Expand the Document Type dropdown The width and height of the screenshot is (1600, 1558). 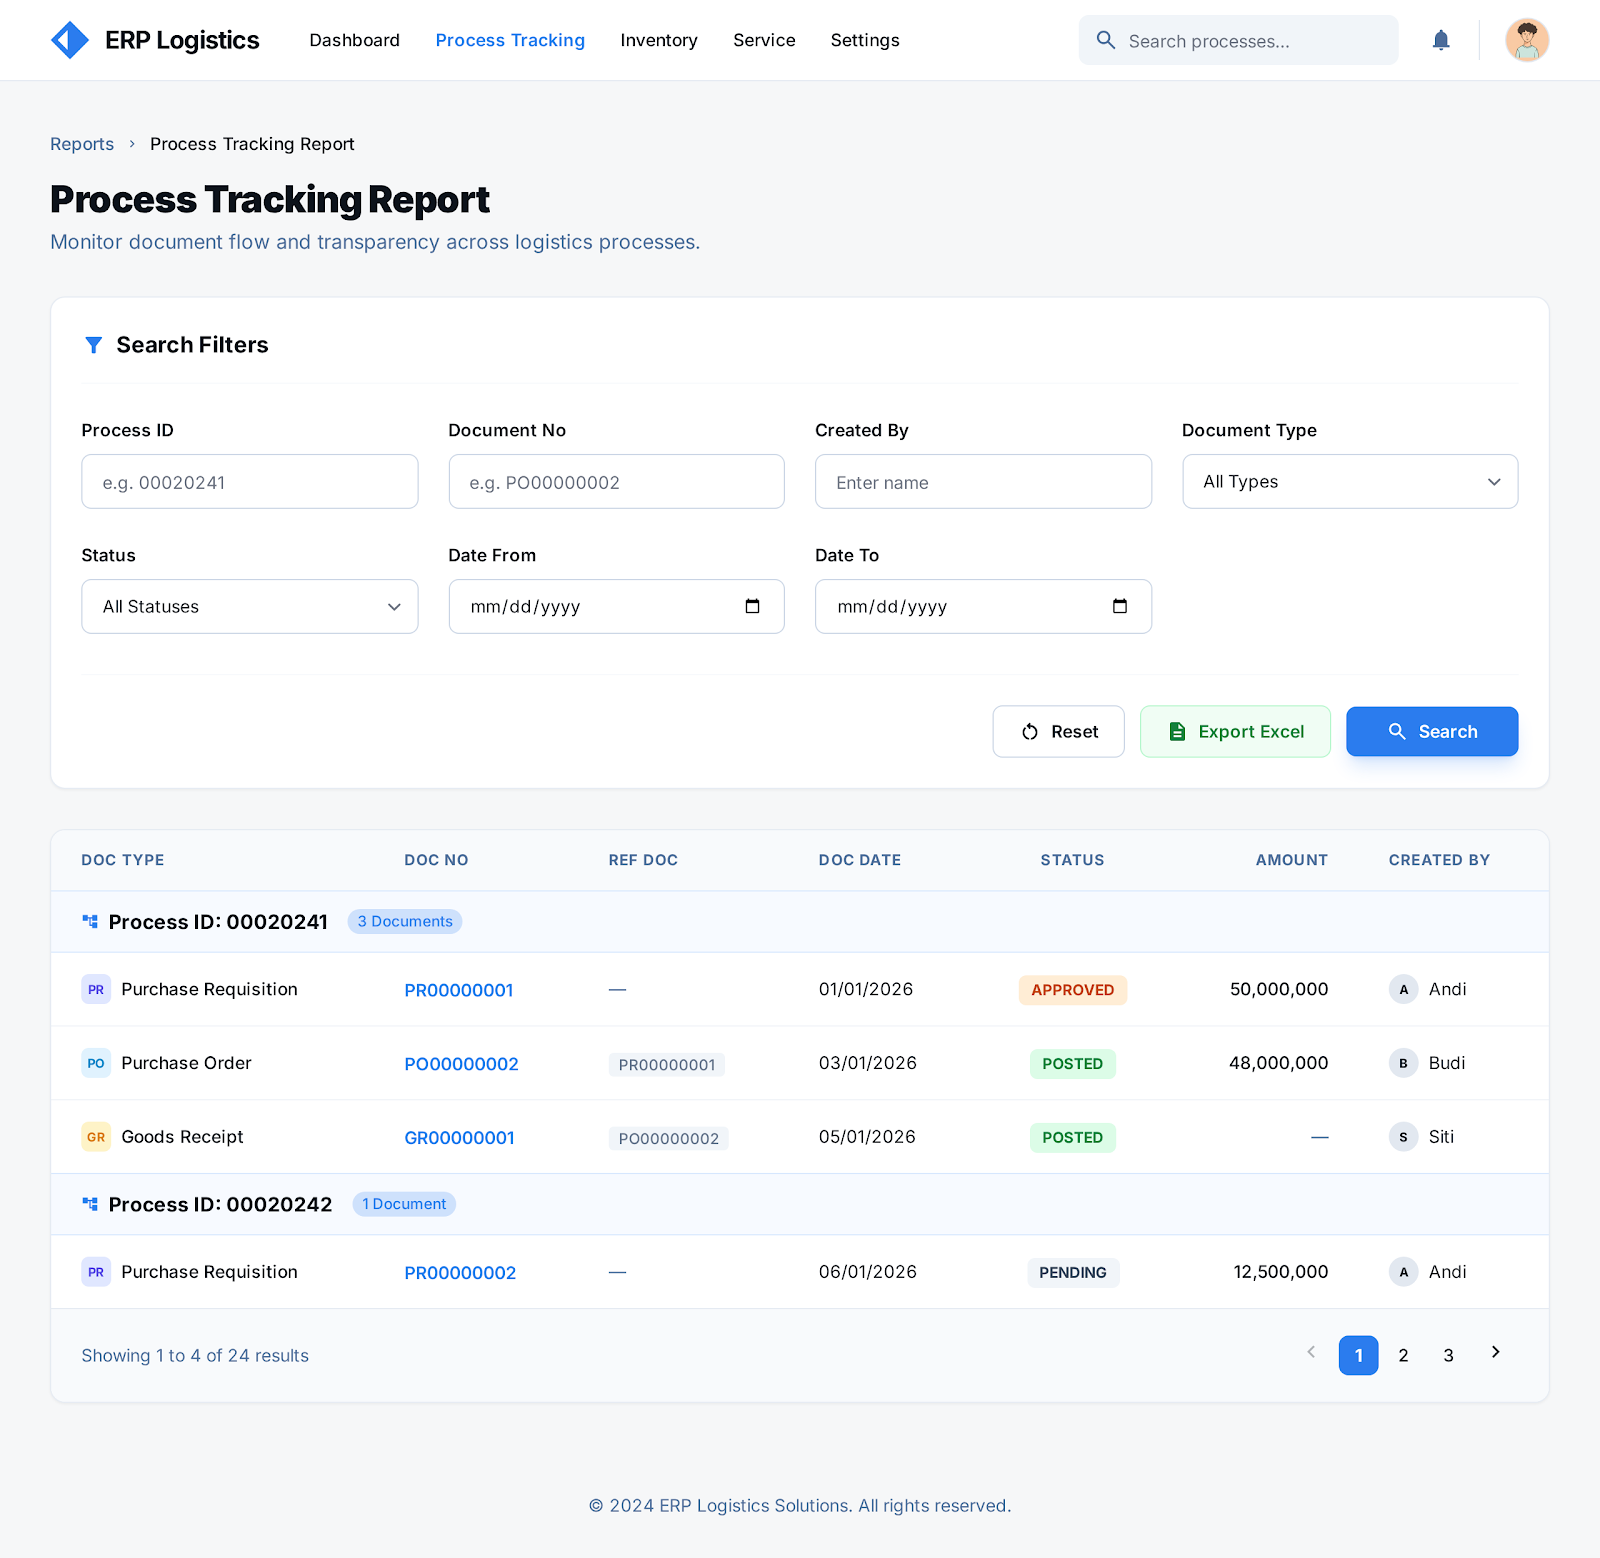point(1349,482)
